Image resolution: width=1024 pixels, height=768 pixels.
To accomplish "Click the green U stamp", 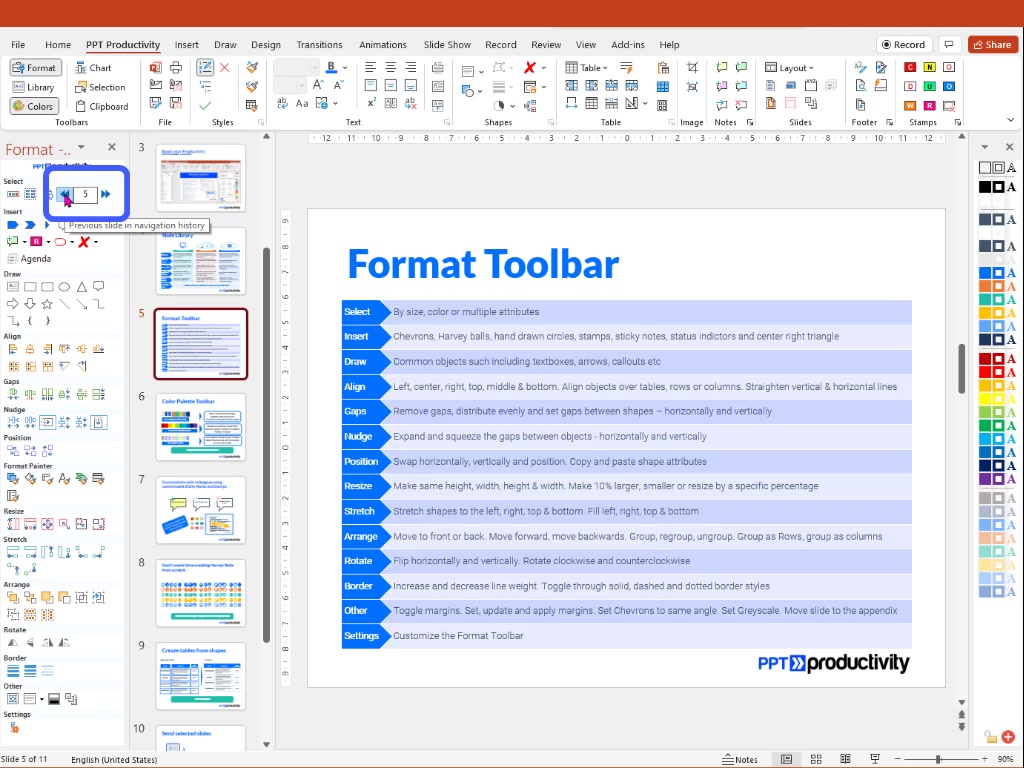I will tap(929, 86).
